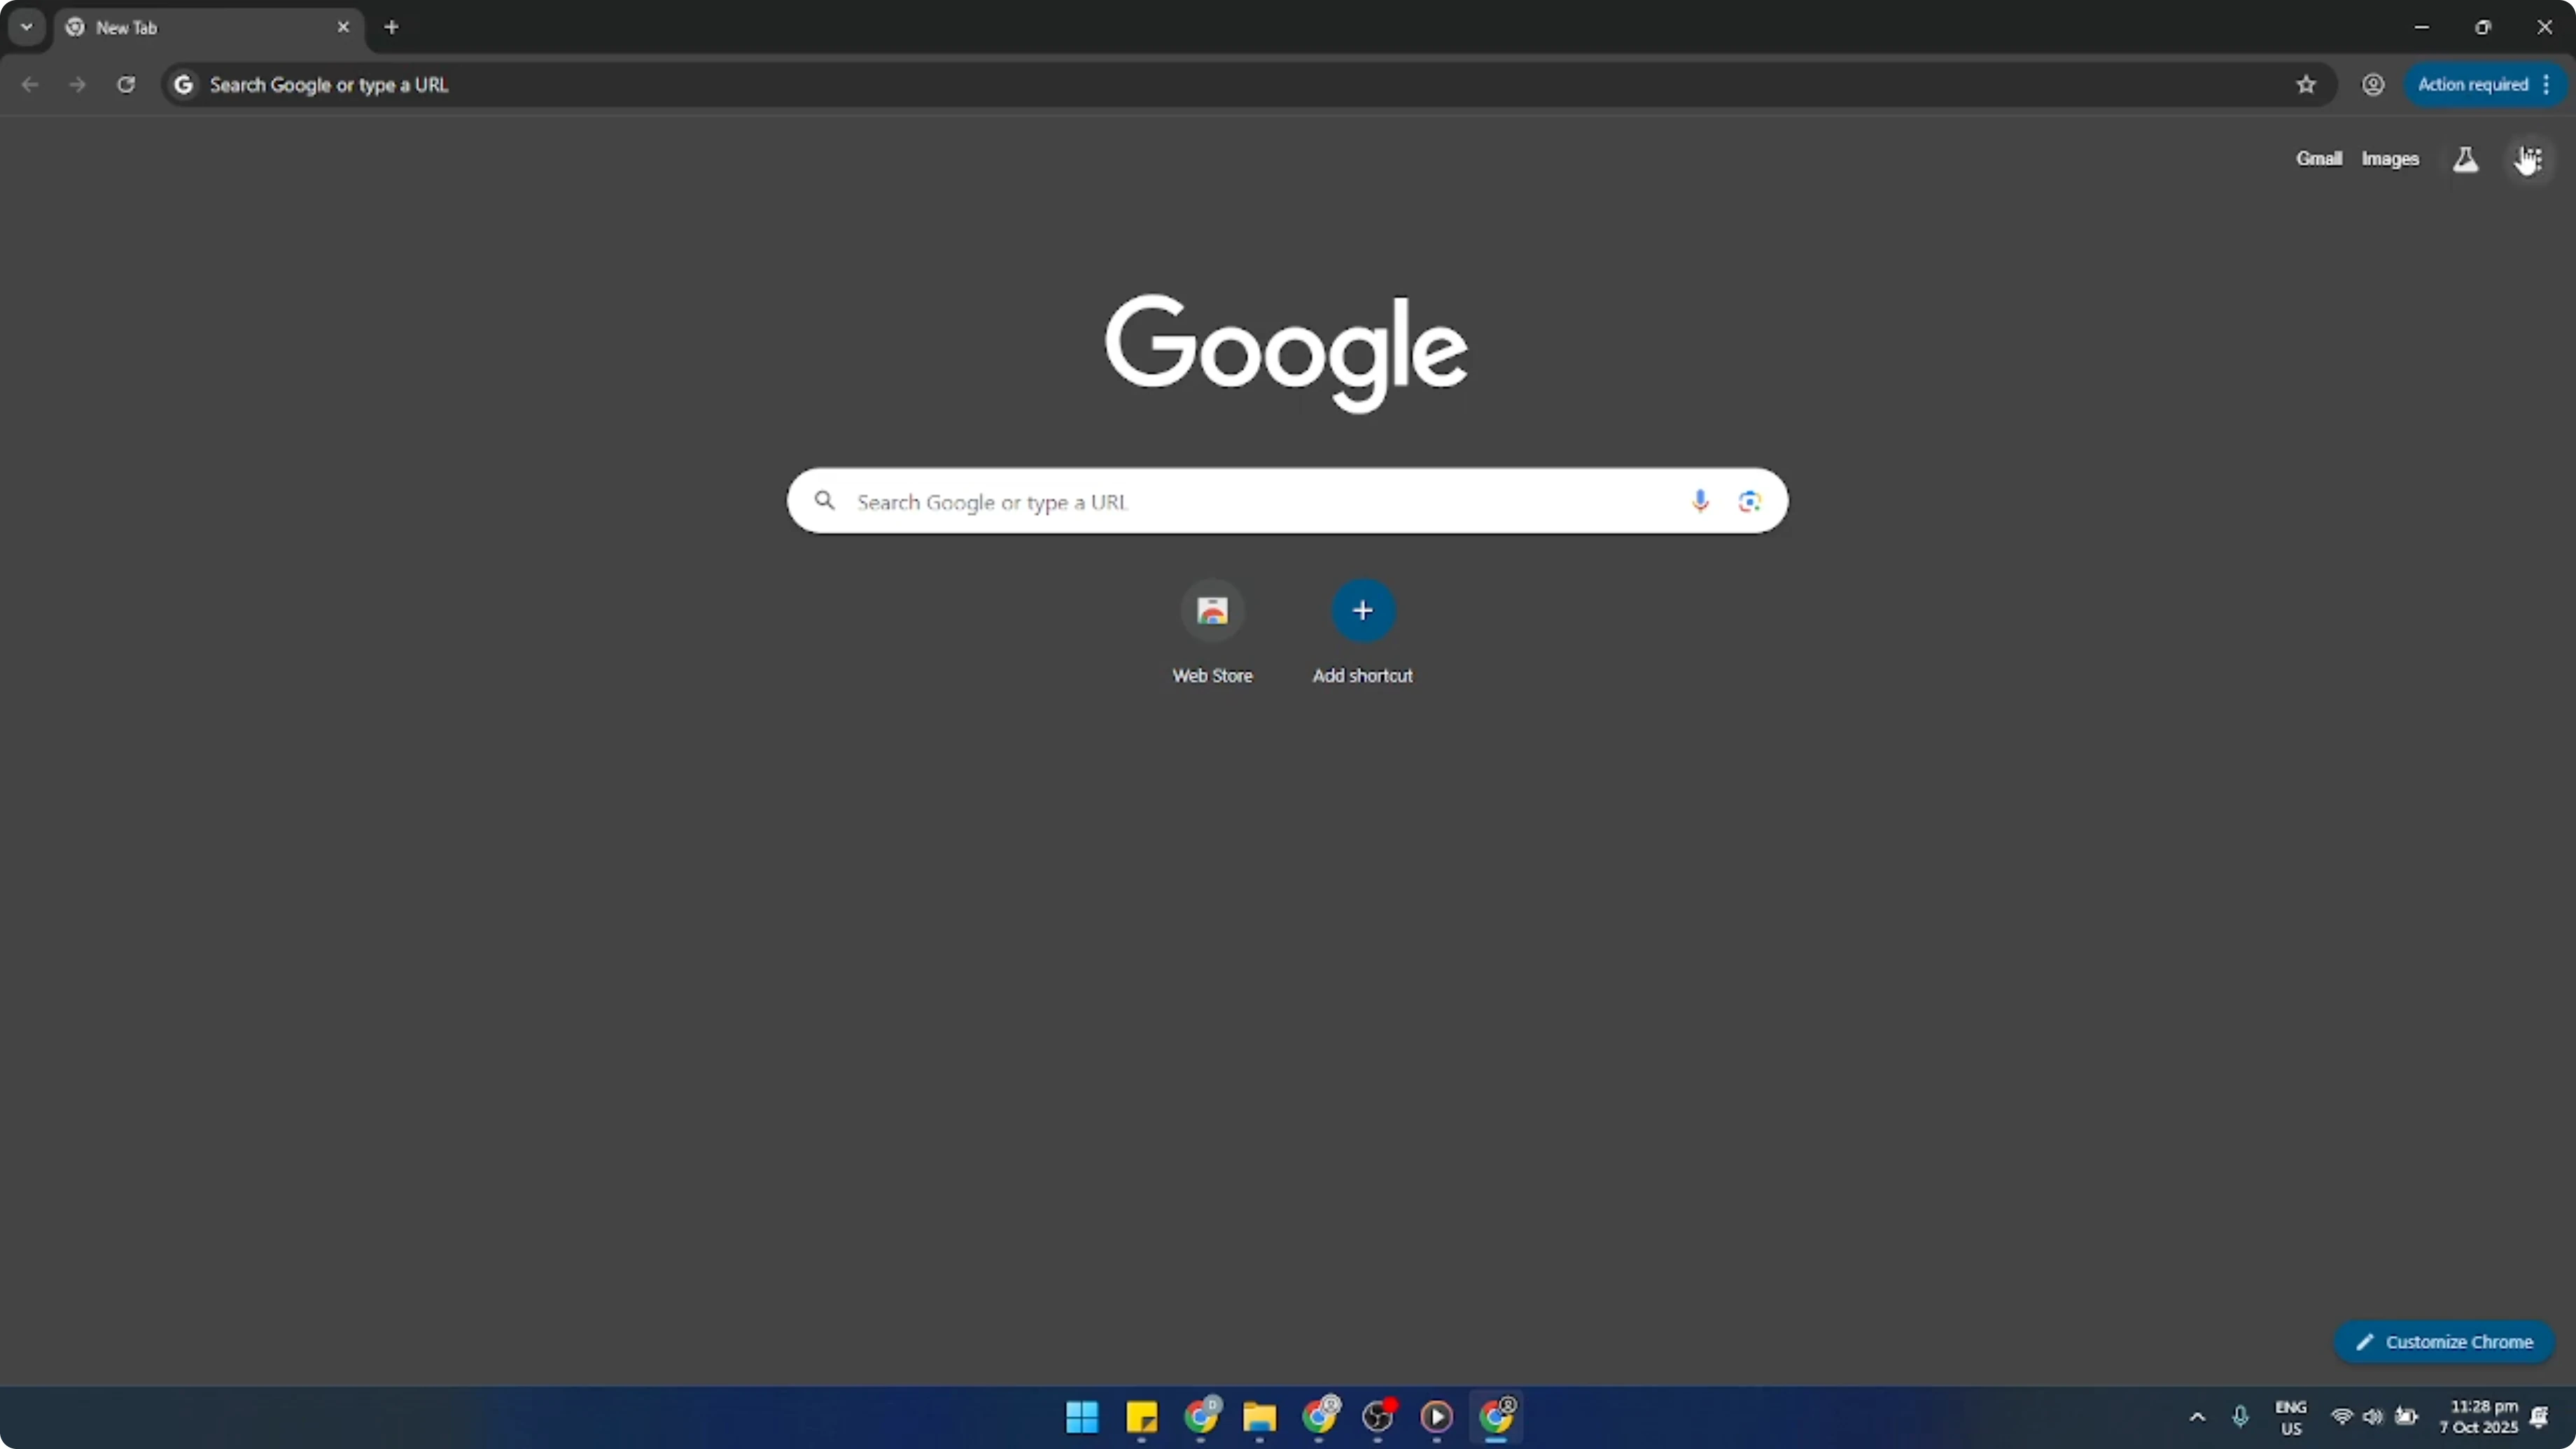Mute system volume from the system tray
Image resolution: width=2576 pixels, height=1449 pixels.
pyautogui.click(x=2374, y=1417)
